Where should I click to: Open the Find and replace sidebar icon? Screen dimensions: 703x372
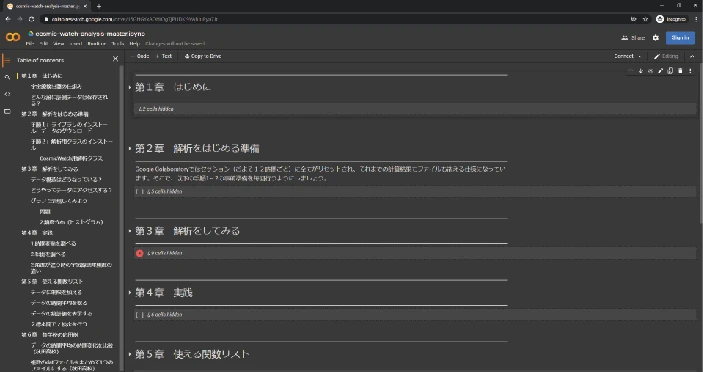point(7,77)
